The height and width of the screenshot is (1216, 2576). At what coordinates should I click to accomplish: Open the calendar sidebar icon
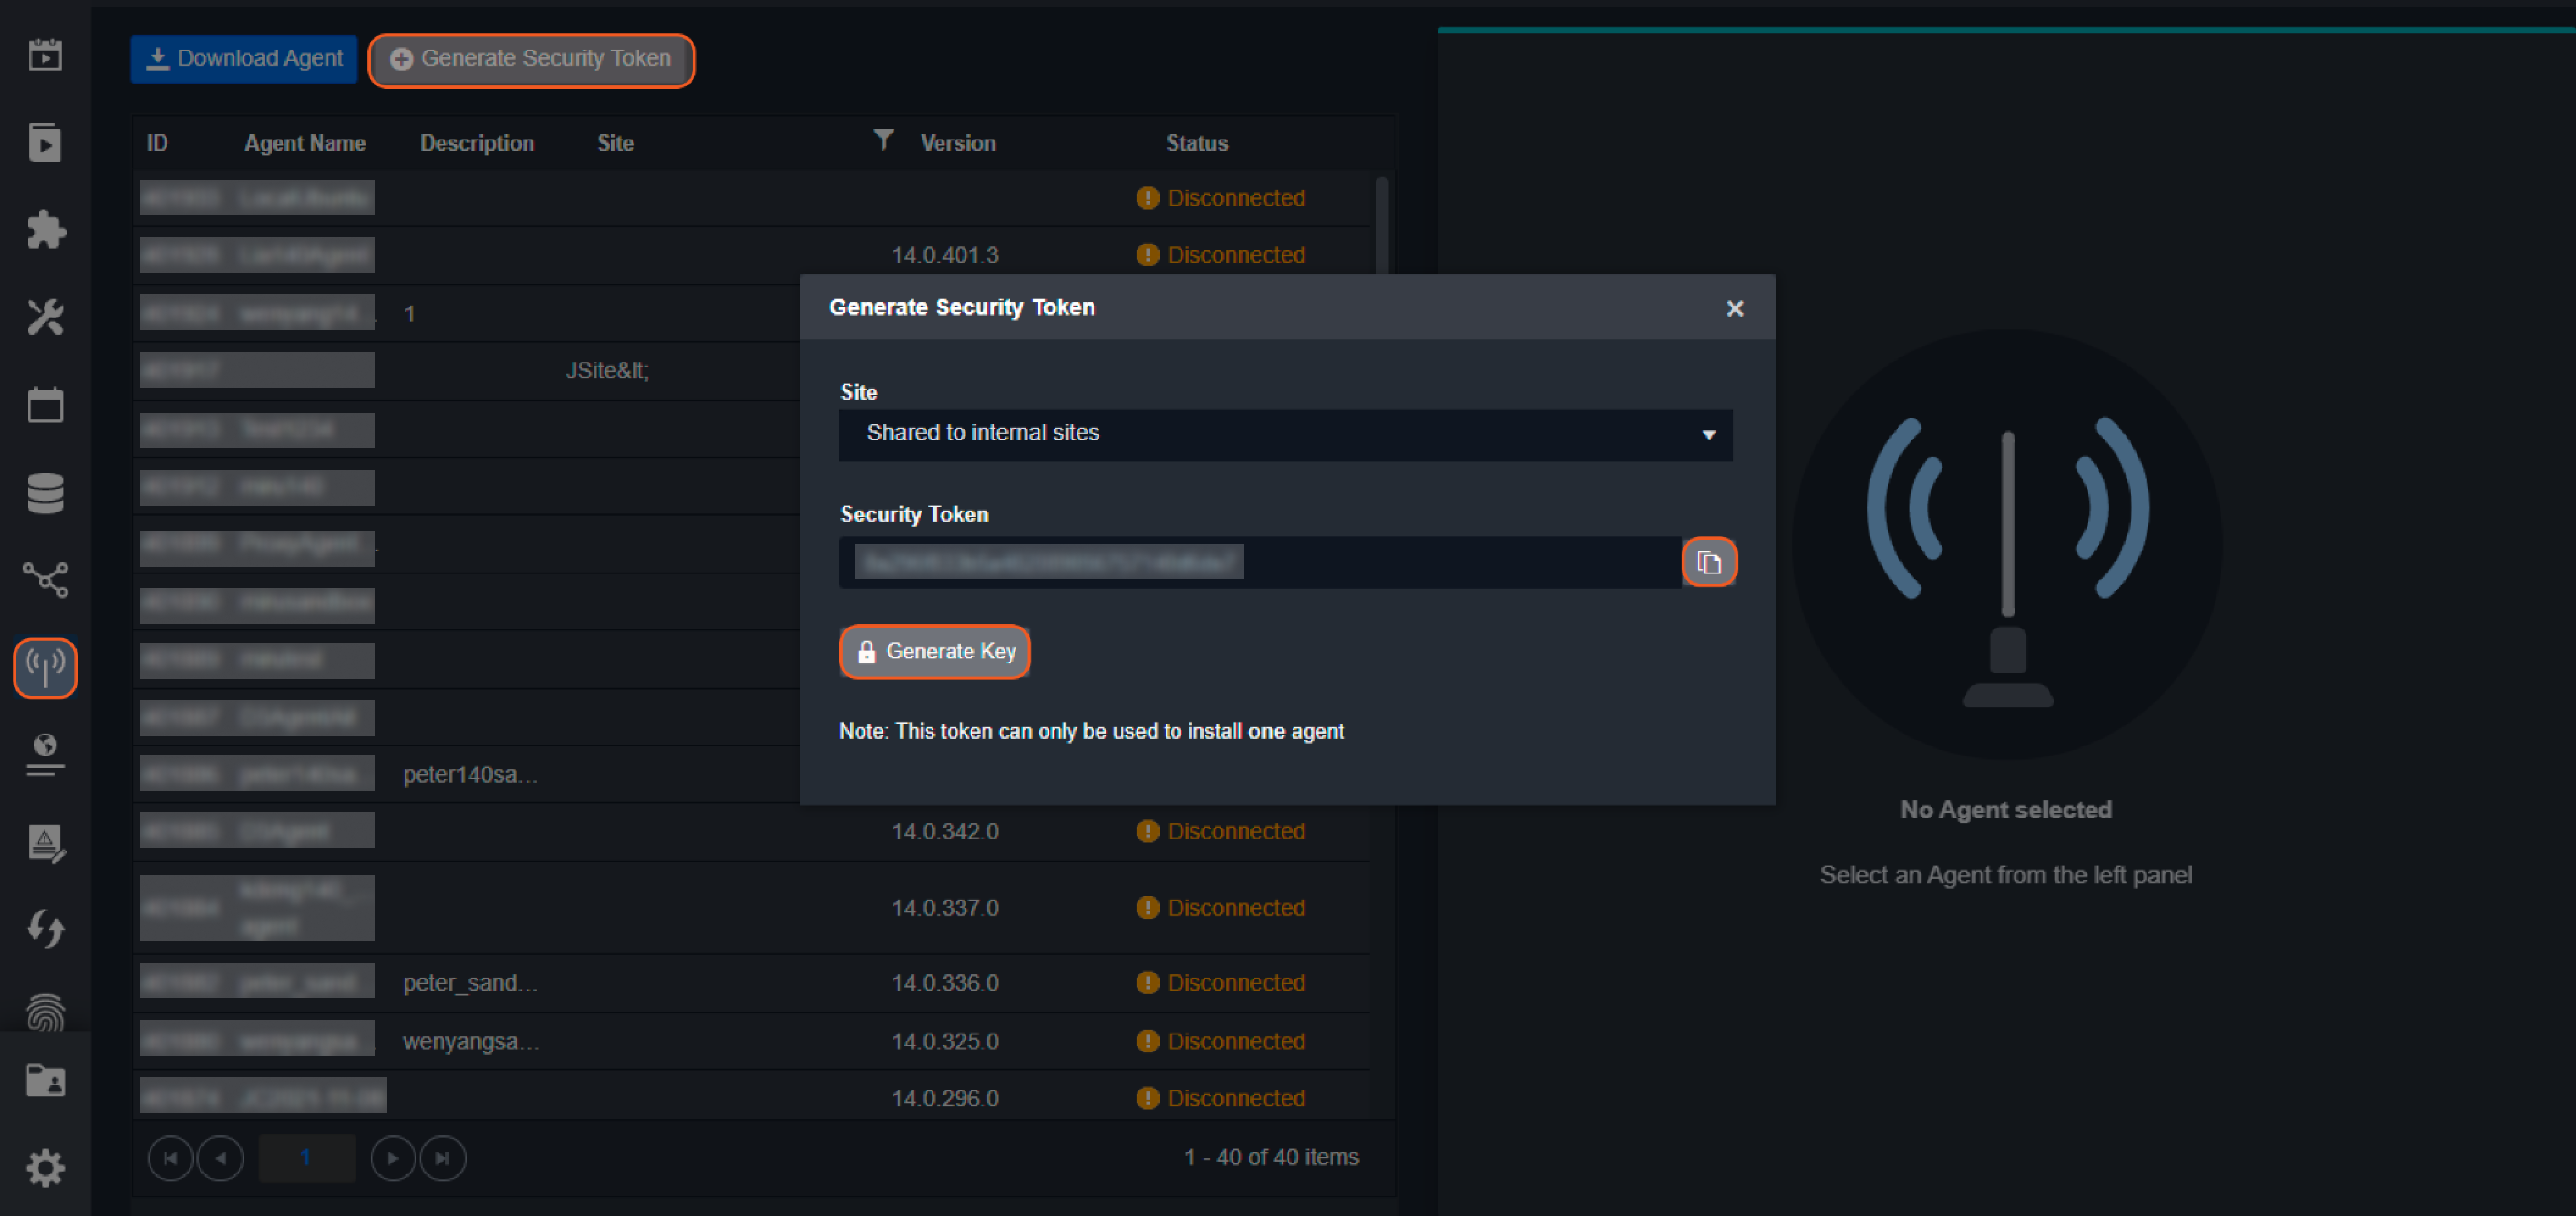click(45, 405)
